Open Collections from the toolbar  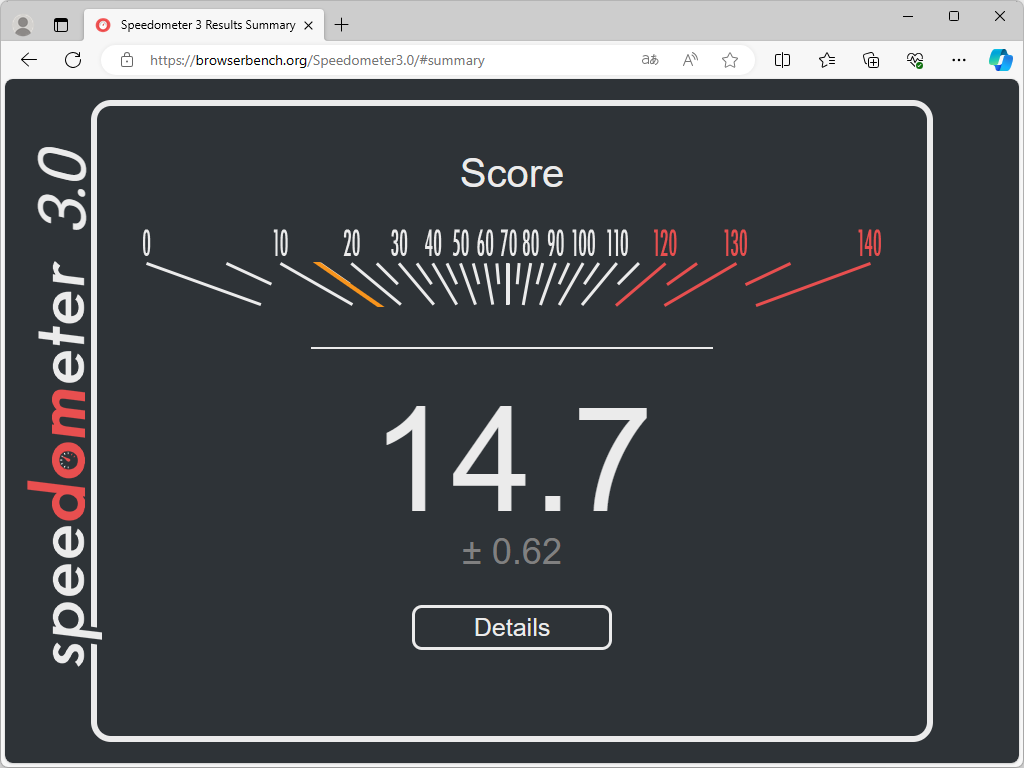click(870, 60)
